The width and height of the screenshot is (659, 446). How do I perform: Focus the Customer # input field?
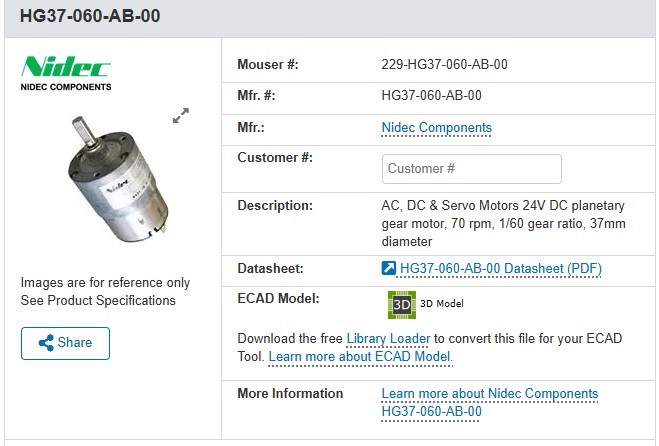(471, 169)
